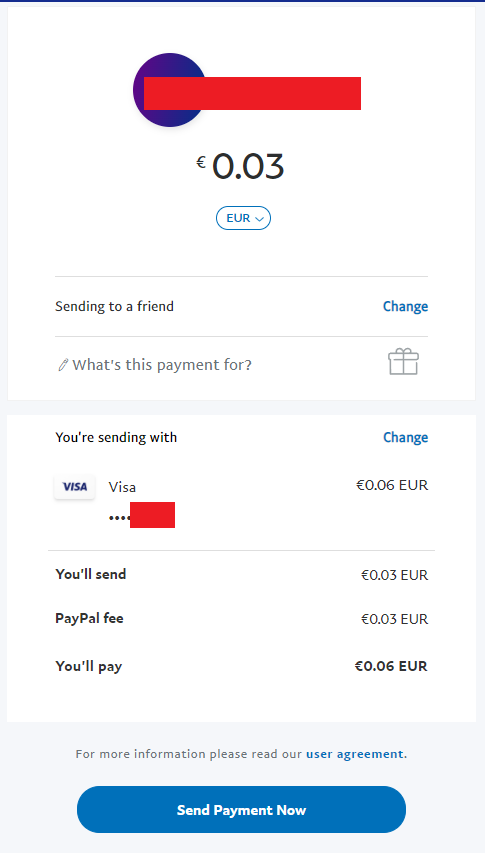Click the You'll pay total €0.06 EUR
Viewport: 485px width, 866px height.
pyautogui.click(x=391, y=666)
